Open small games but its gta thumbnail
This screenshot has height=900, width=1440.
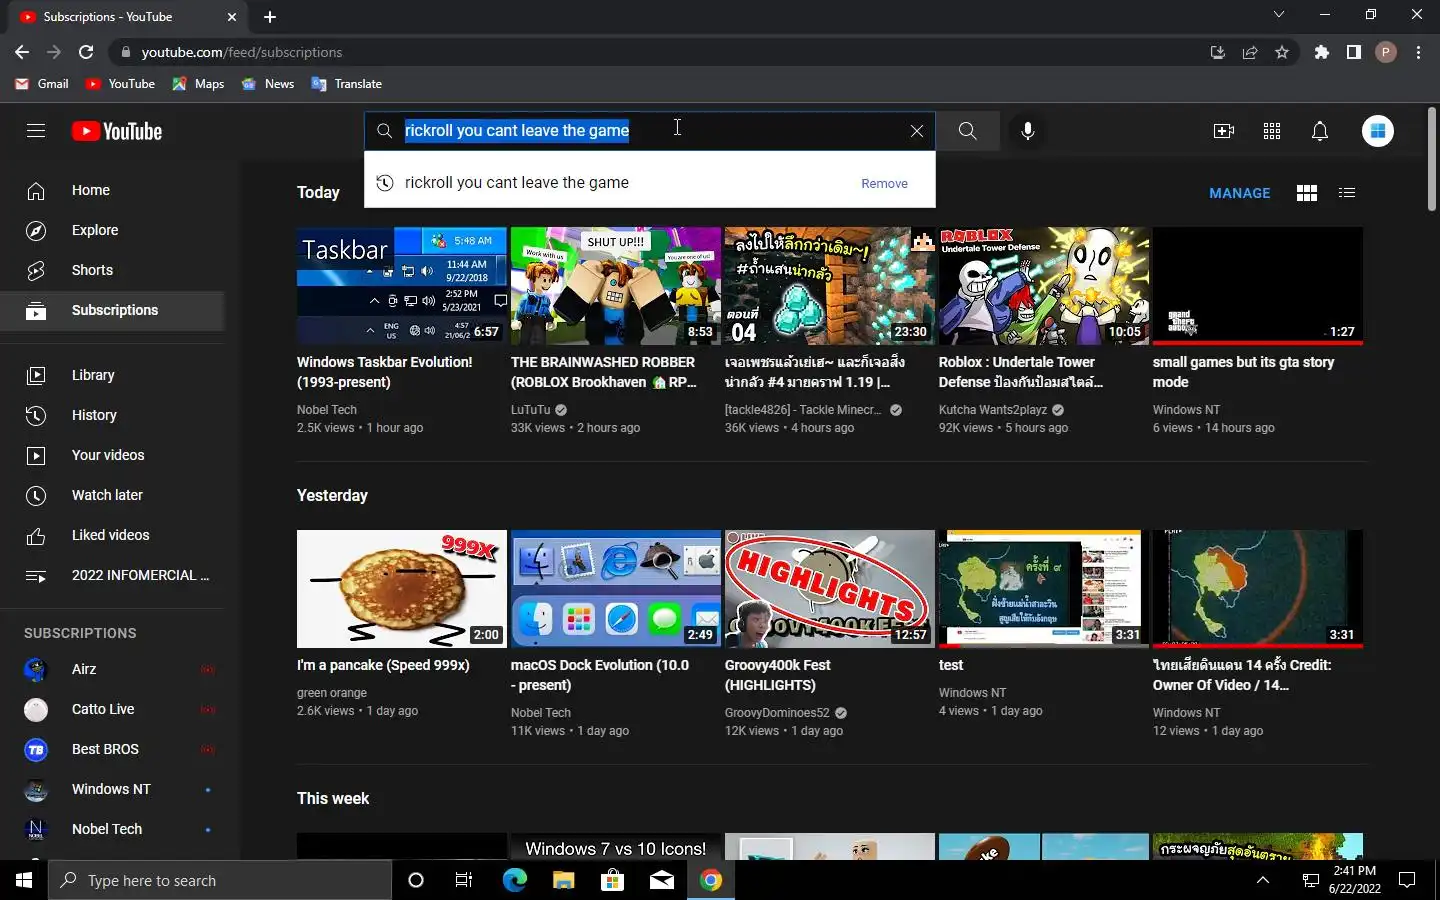click(1258, 286)
